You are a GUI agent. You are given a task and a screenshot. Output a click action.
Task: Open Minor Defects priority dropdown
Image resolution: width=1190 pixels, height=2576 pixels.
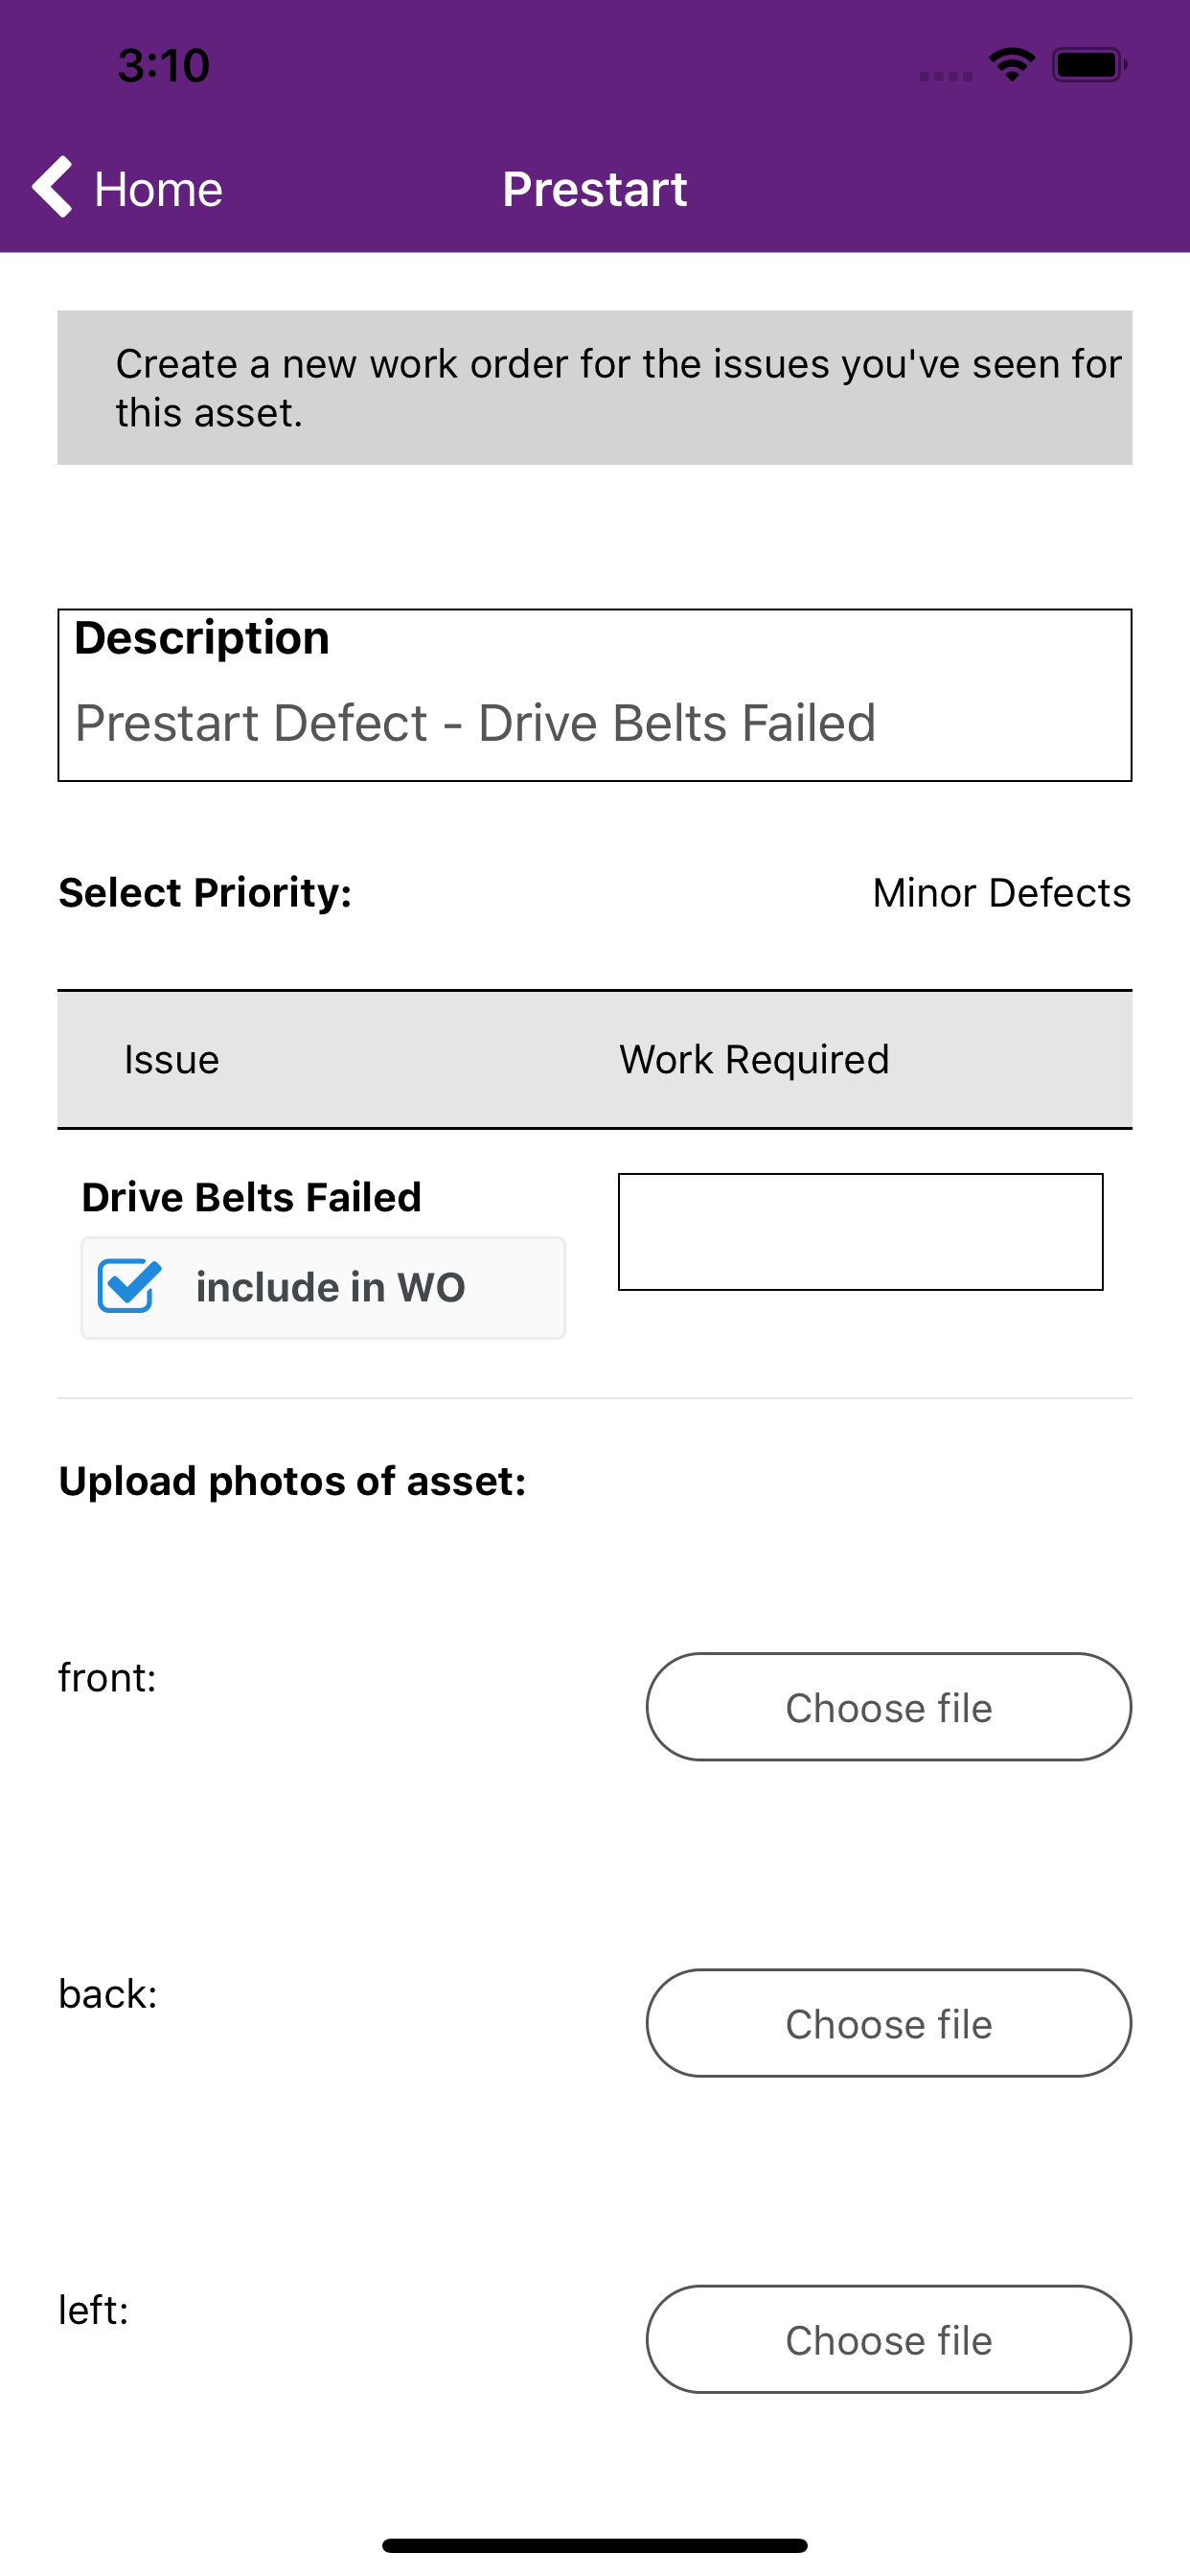coord(1001,893)
